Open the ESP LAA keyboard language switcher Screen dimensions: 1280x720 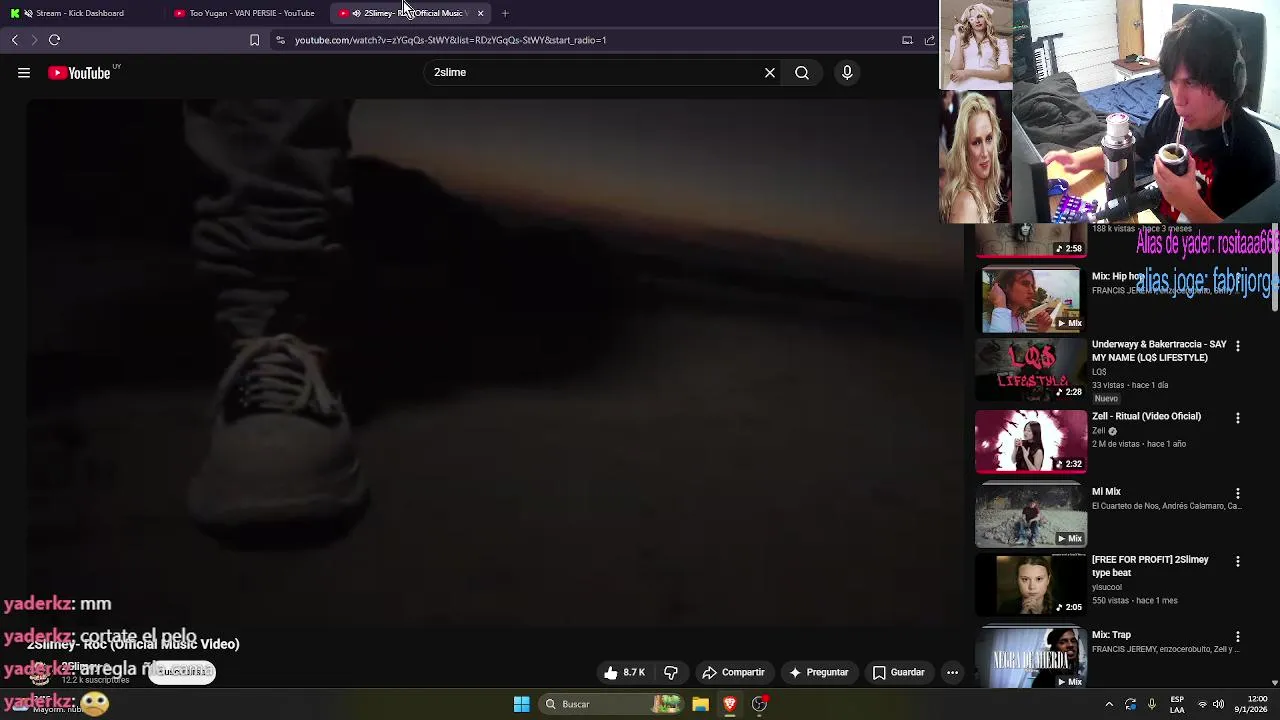1177,704
